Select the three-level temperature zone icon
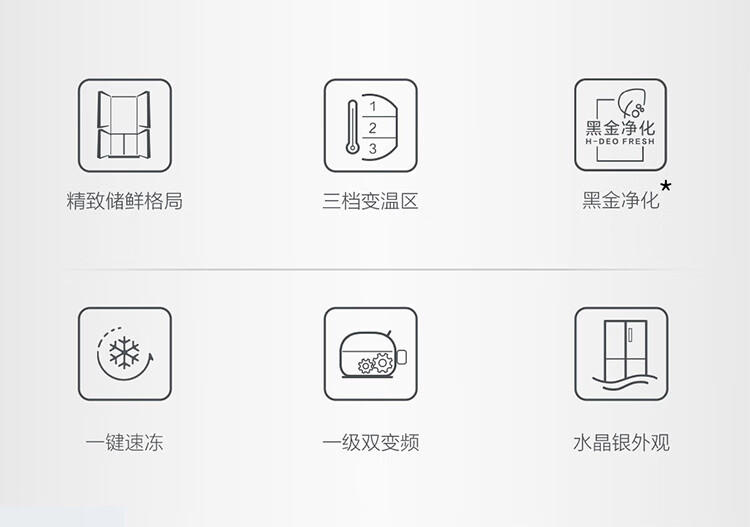The image size is (750, 527). point(371,126)
